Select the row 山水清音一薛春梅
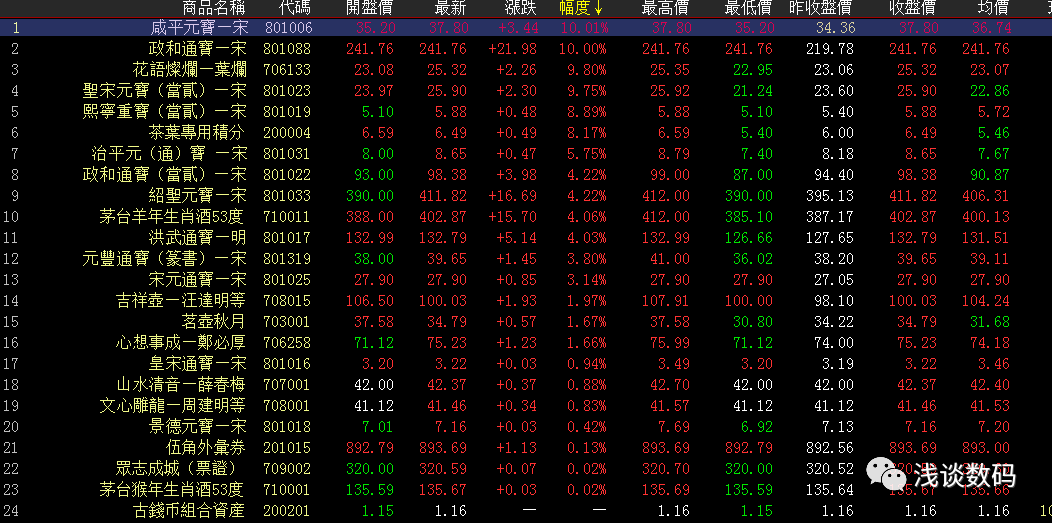This screenshot has height=523, width=1052. click(526, 384)
